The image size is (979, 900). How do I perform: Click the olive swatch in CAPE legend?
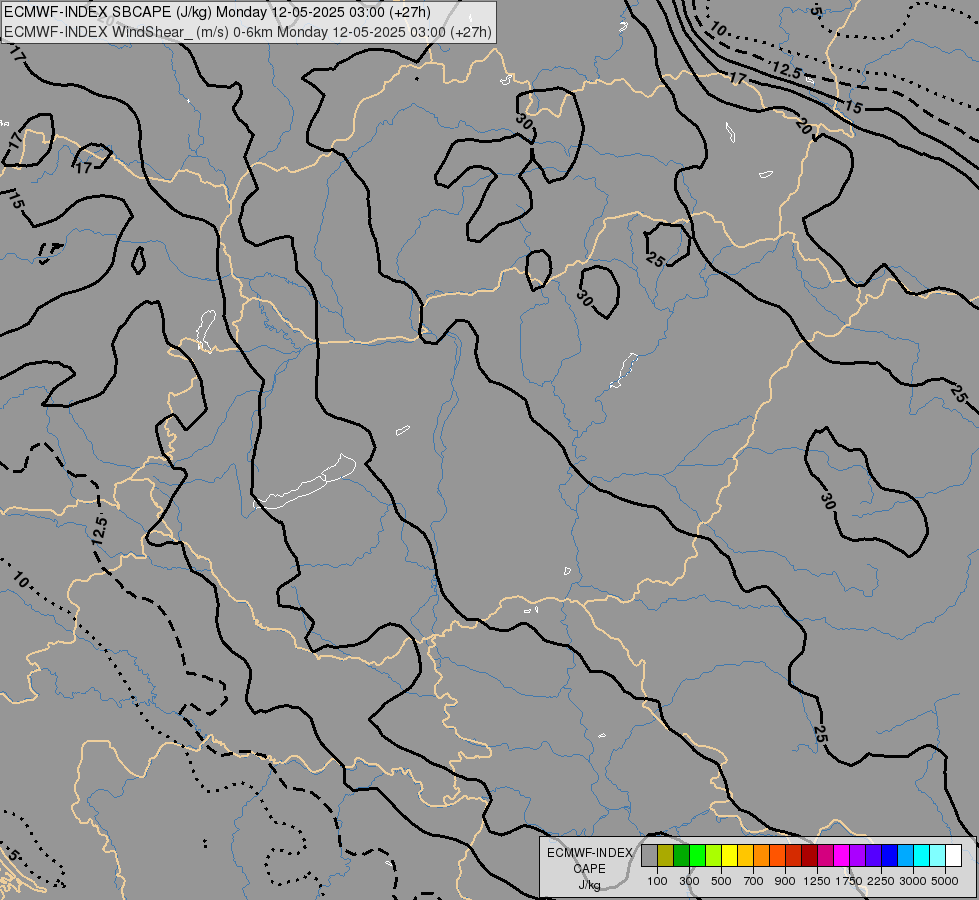click(x=665, y=856)
